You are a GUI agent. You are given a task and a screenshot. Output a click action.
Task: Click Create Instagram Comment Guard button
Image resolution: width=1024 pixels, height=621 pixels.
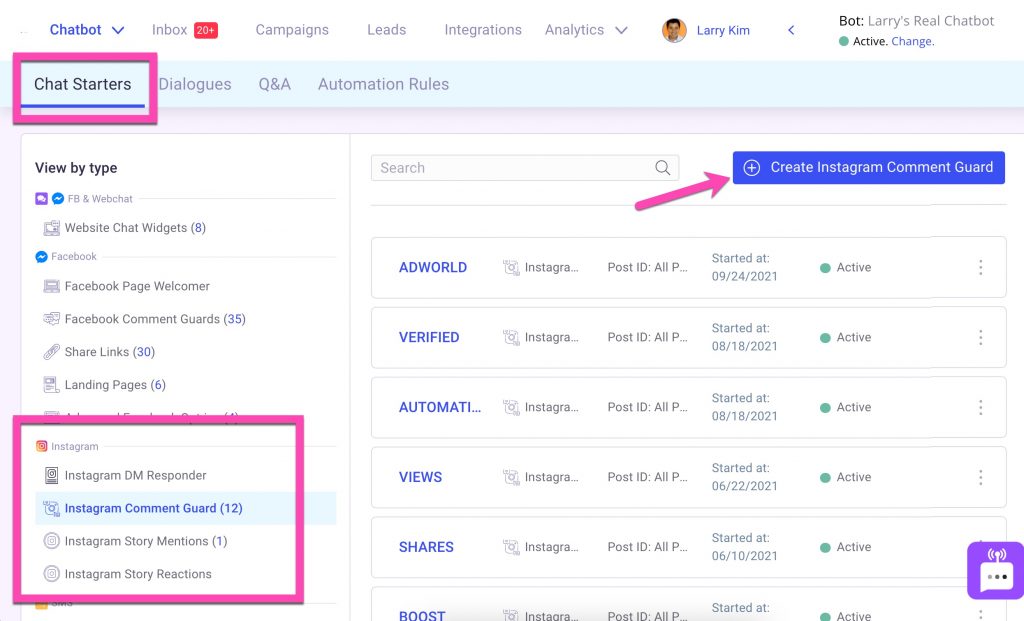pos(869,168)
